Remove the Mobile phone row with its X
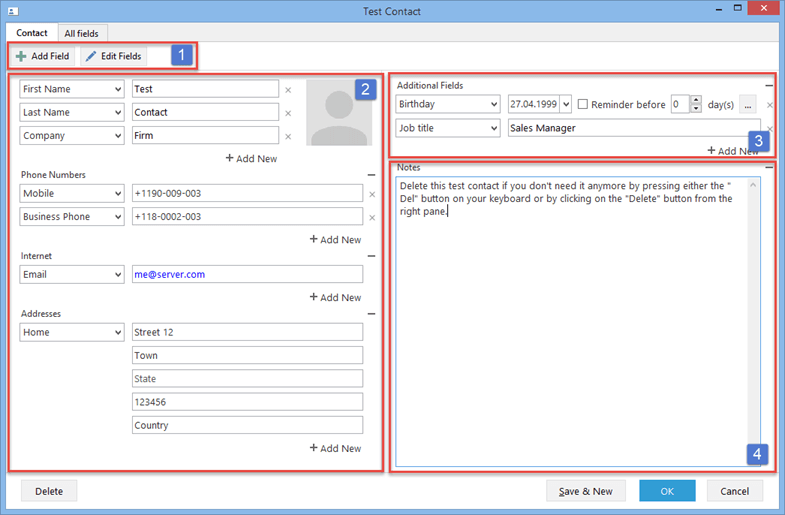The height and width of the screenshot is (515, 785). point(372,194)
